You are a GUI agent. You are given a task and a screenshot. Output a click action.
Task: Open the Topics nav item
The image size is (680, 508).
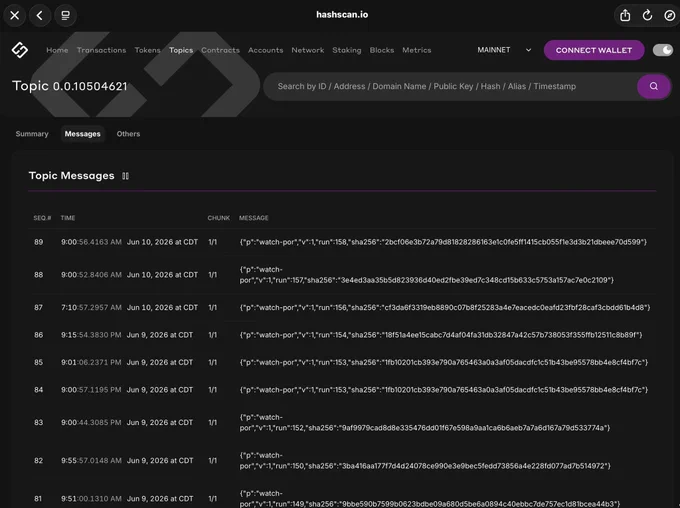[181, 50]
